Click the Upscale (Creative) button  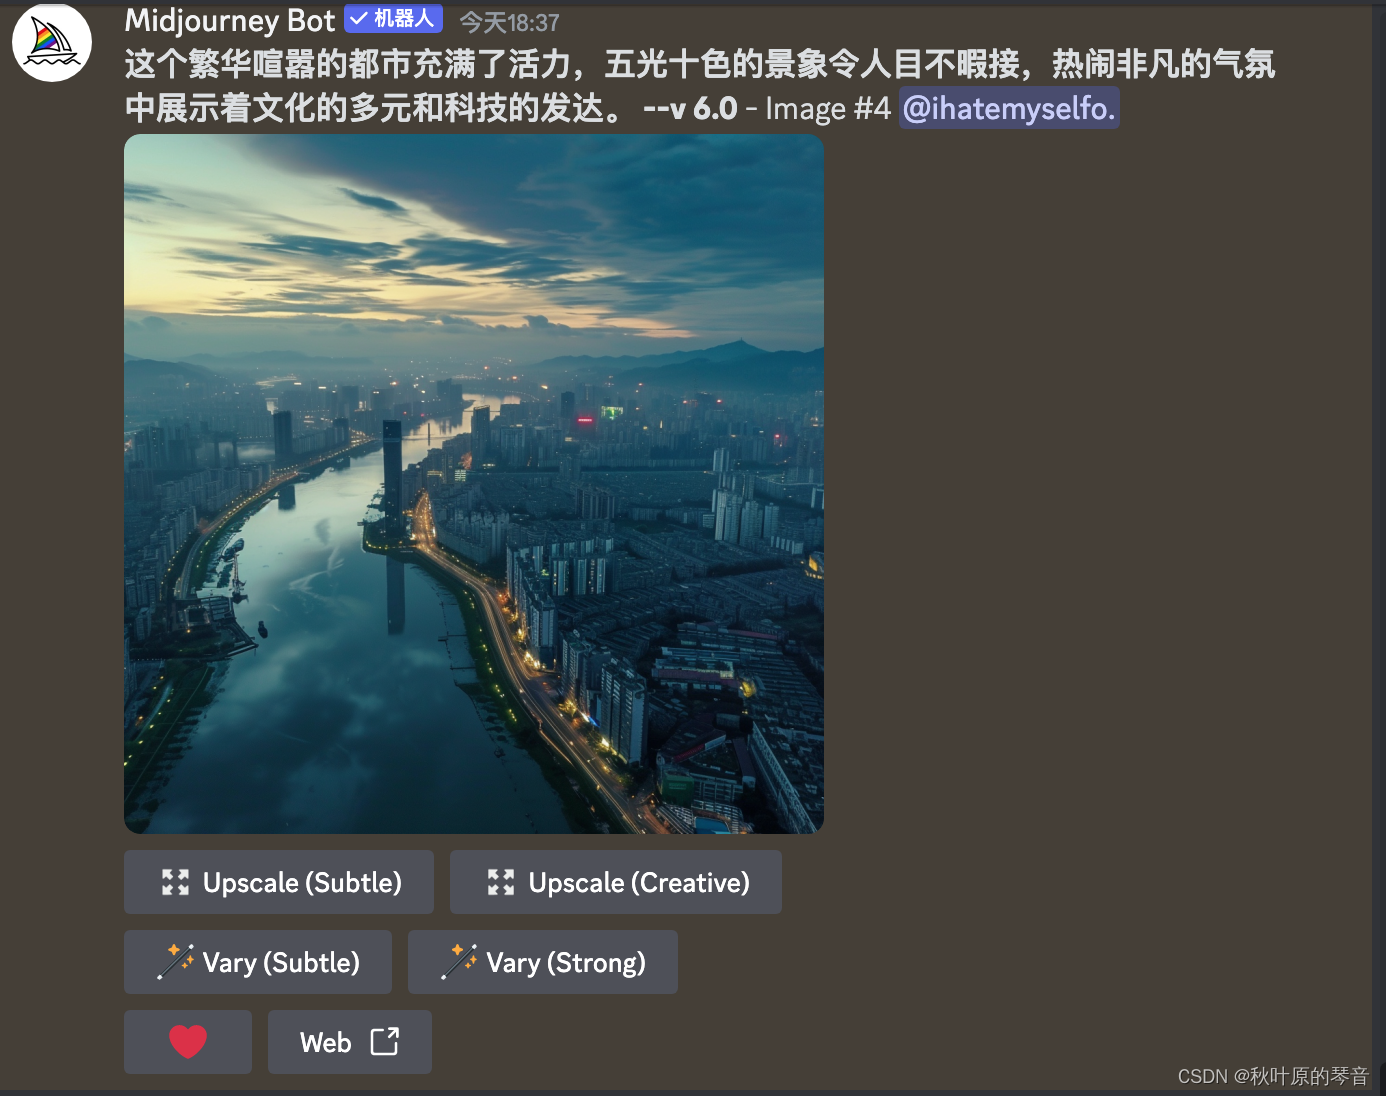coord(616,882)
